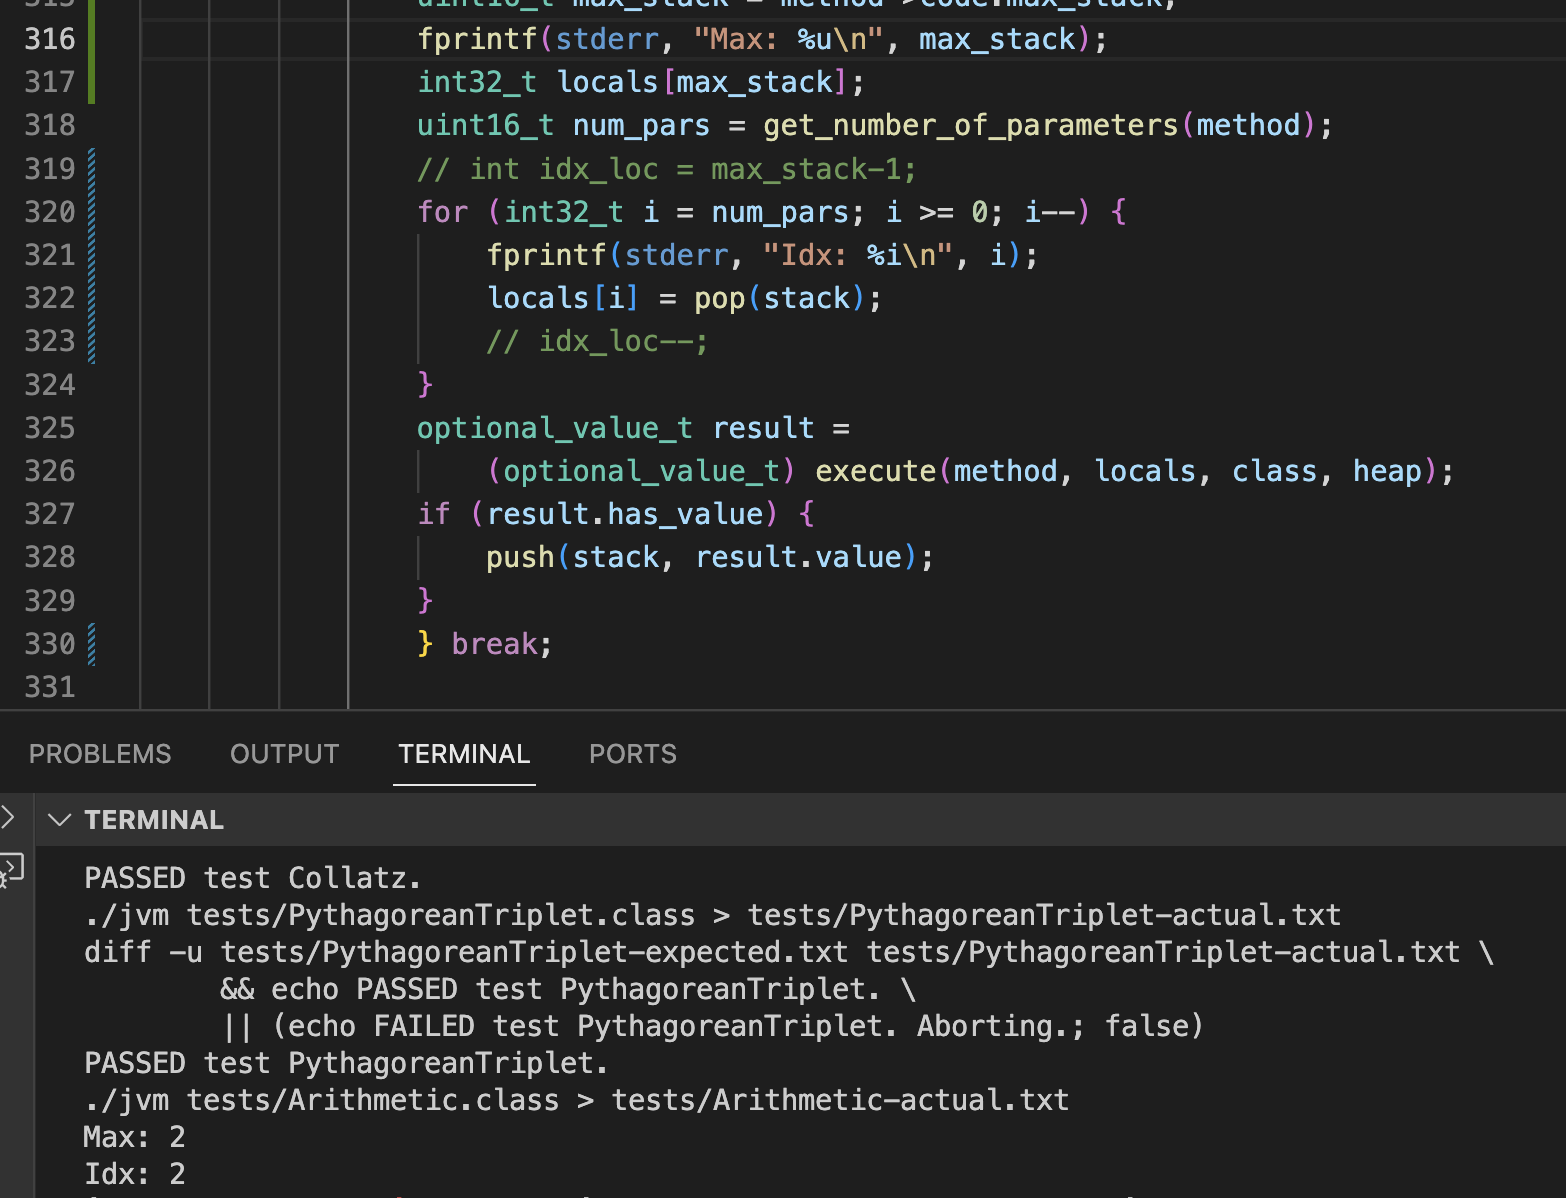This screenshot has height=1198, width=1566.
Task: Click line number 320 in the gutter
Action: pos(50,212)
